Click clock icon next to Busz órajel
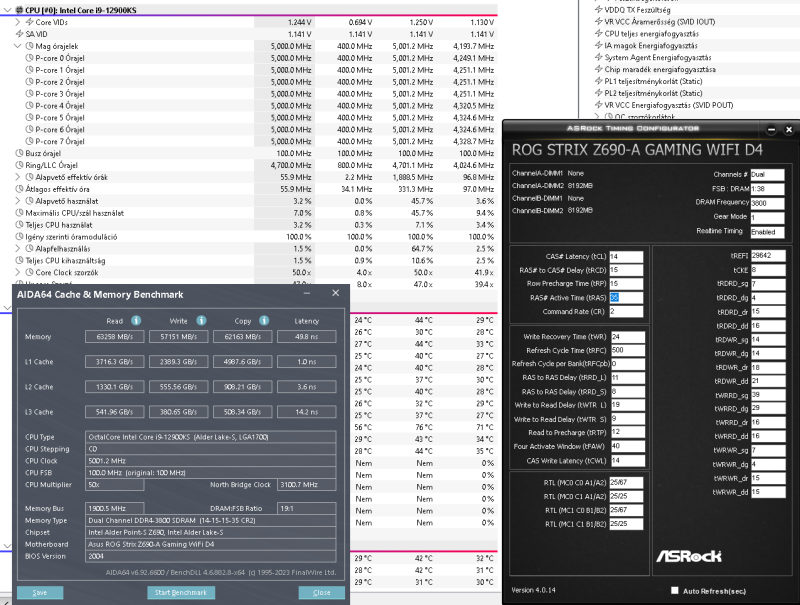This screenshot has width=800, height=605. click(19, 153)
